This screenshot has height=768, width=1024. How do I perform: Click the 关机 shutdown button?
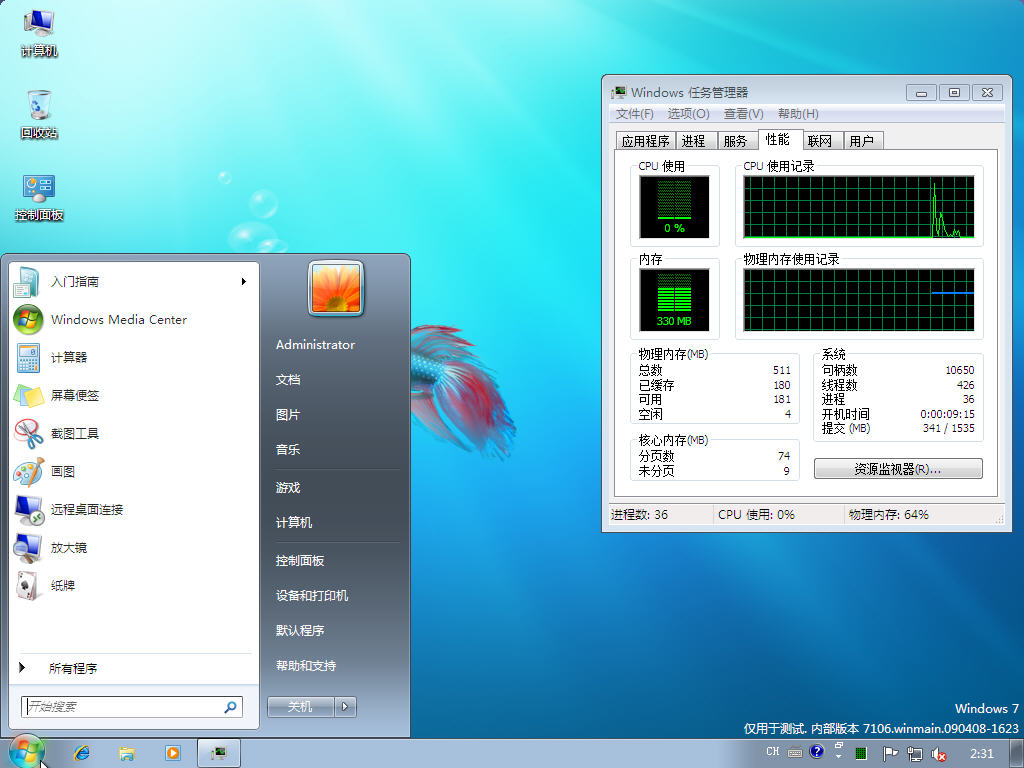pos(300,707)
